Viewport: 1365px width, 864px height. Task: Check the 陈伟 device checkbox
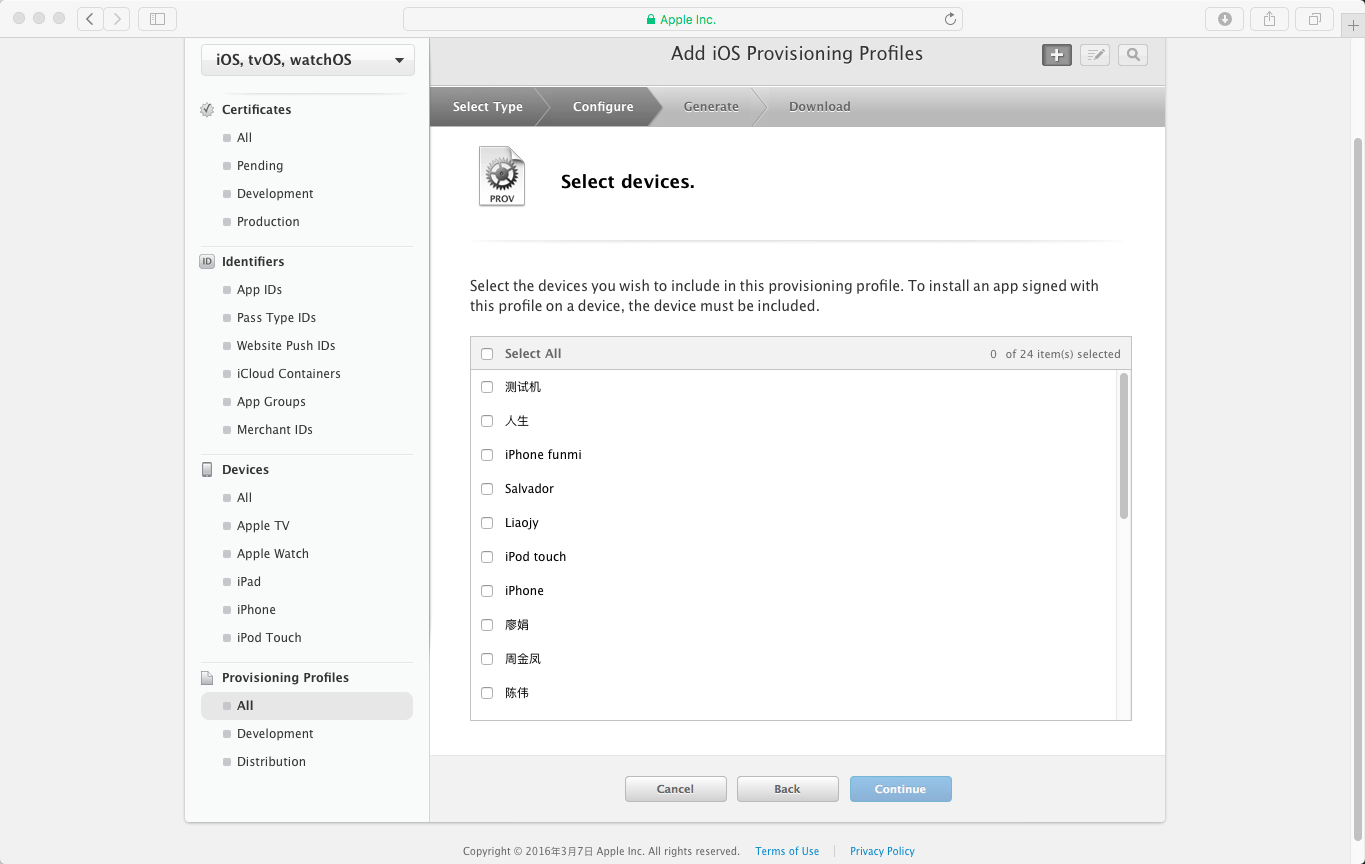point(487,693)
